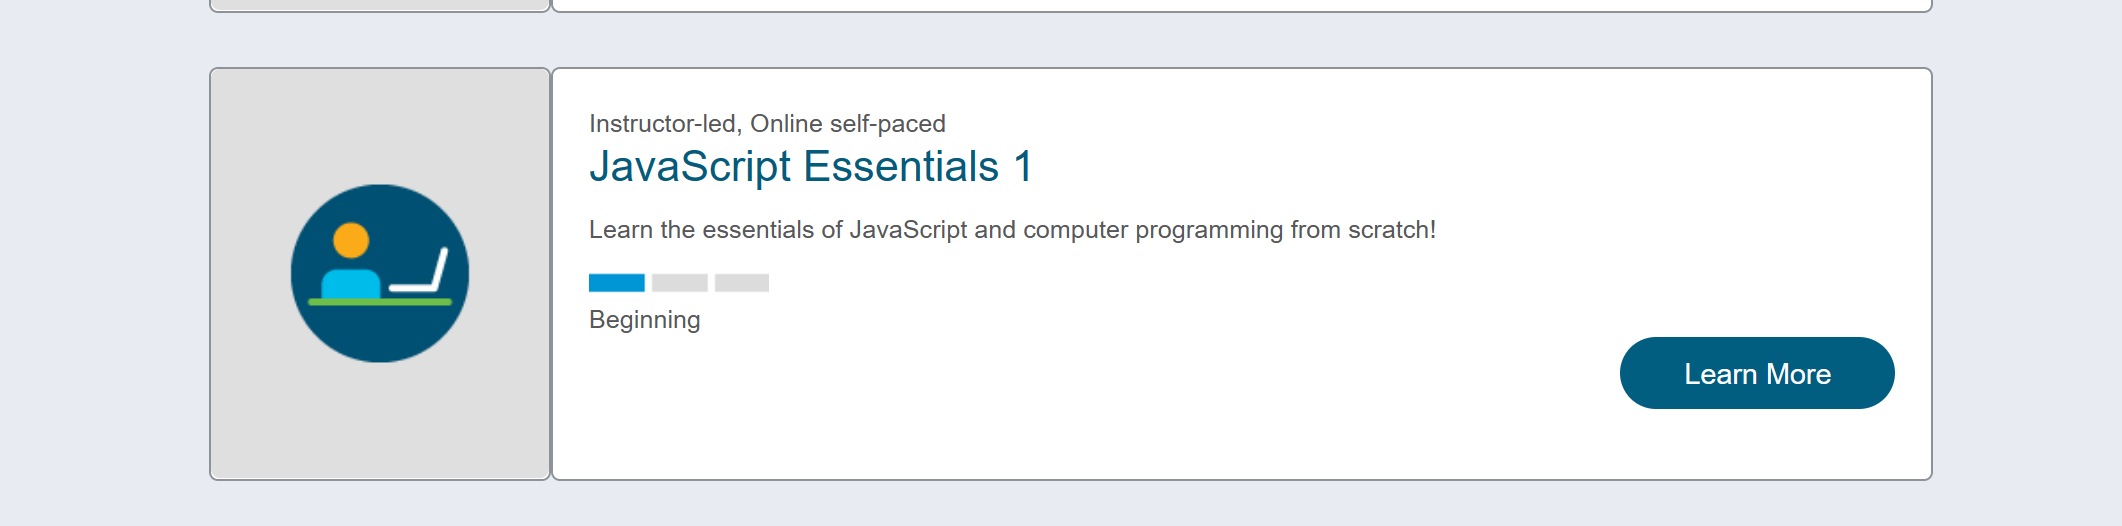Open the JavaScript Essentials 1 course title

pos(810,167)
